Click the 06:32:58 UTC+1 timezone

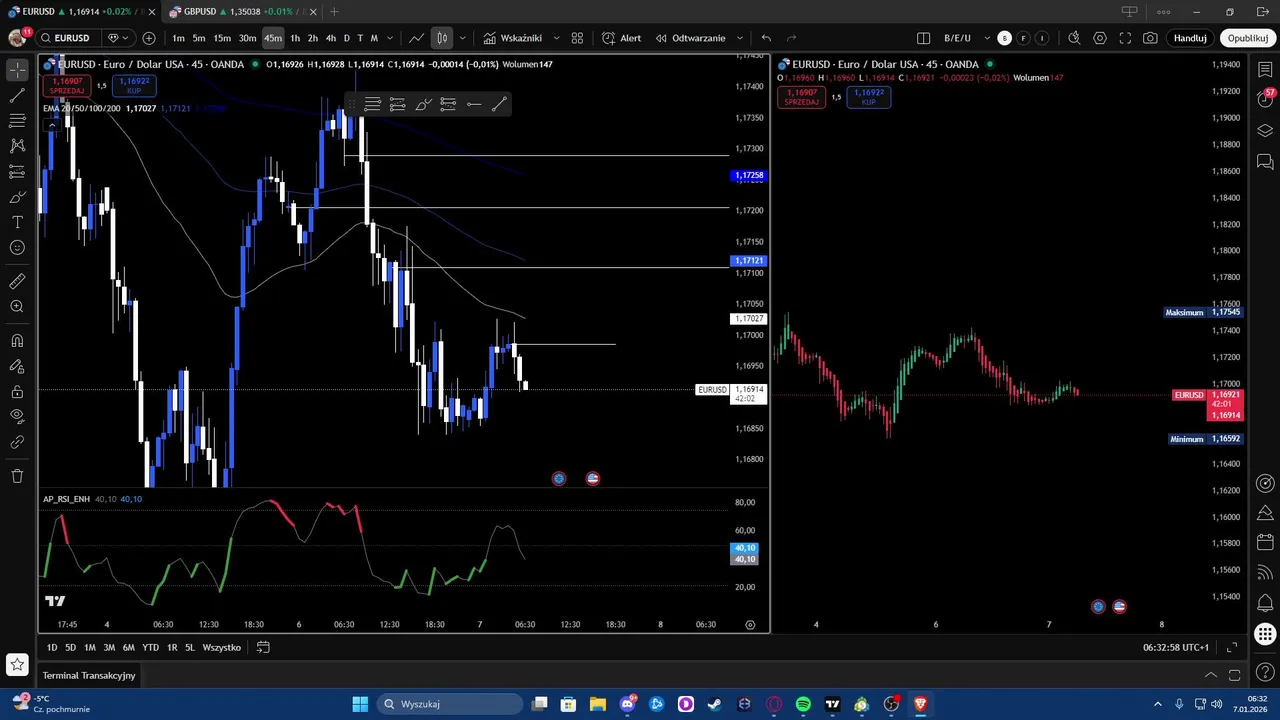click(x=1176, y=647)
